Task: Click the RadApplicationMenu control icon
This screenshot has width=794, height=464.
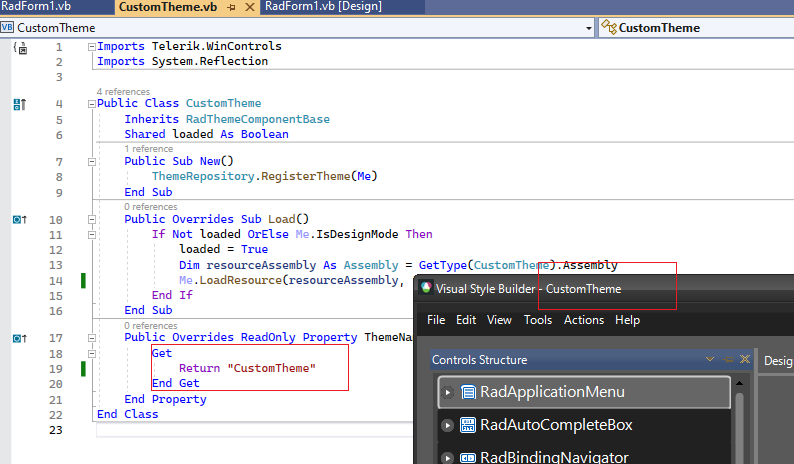Action: tap(468, 392)
